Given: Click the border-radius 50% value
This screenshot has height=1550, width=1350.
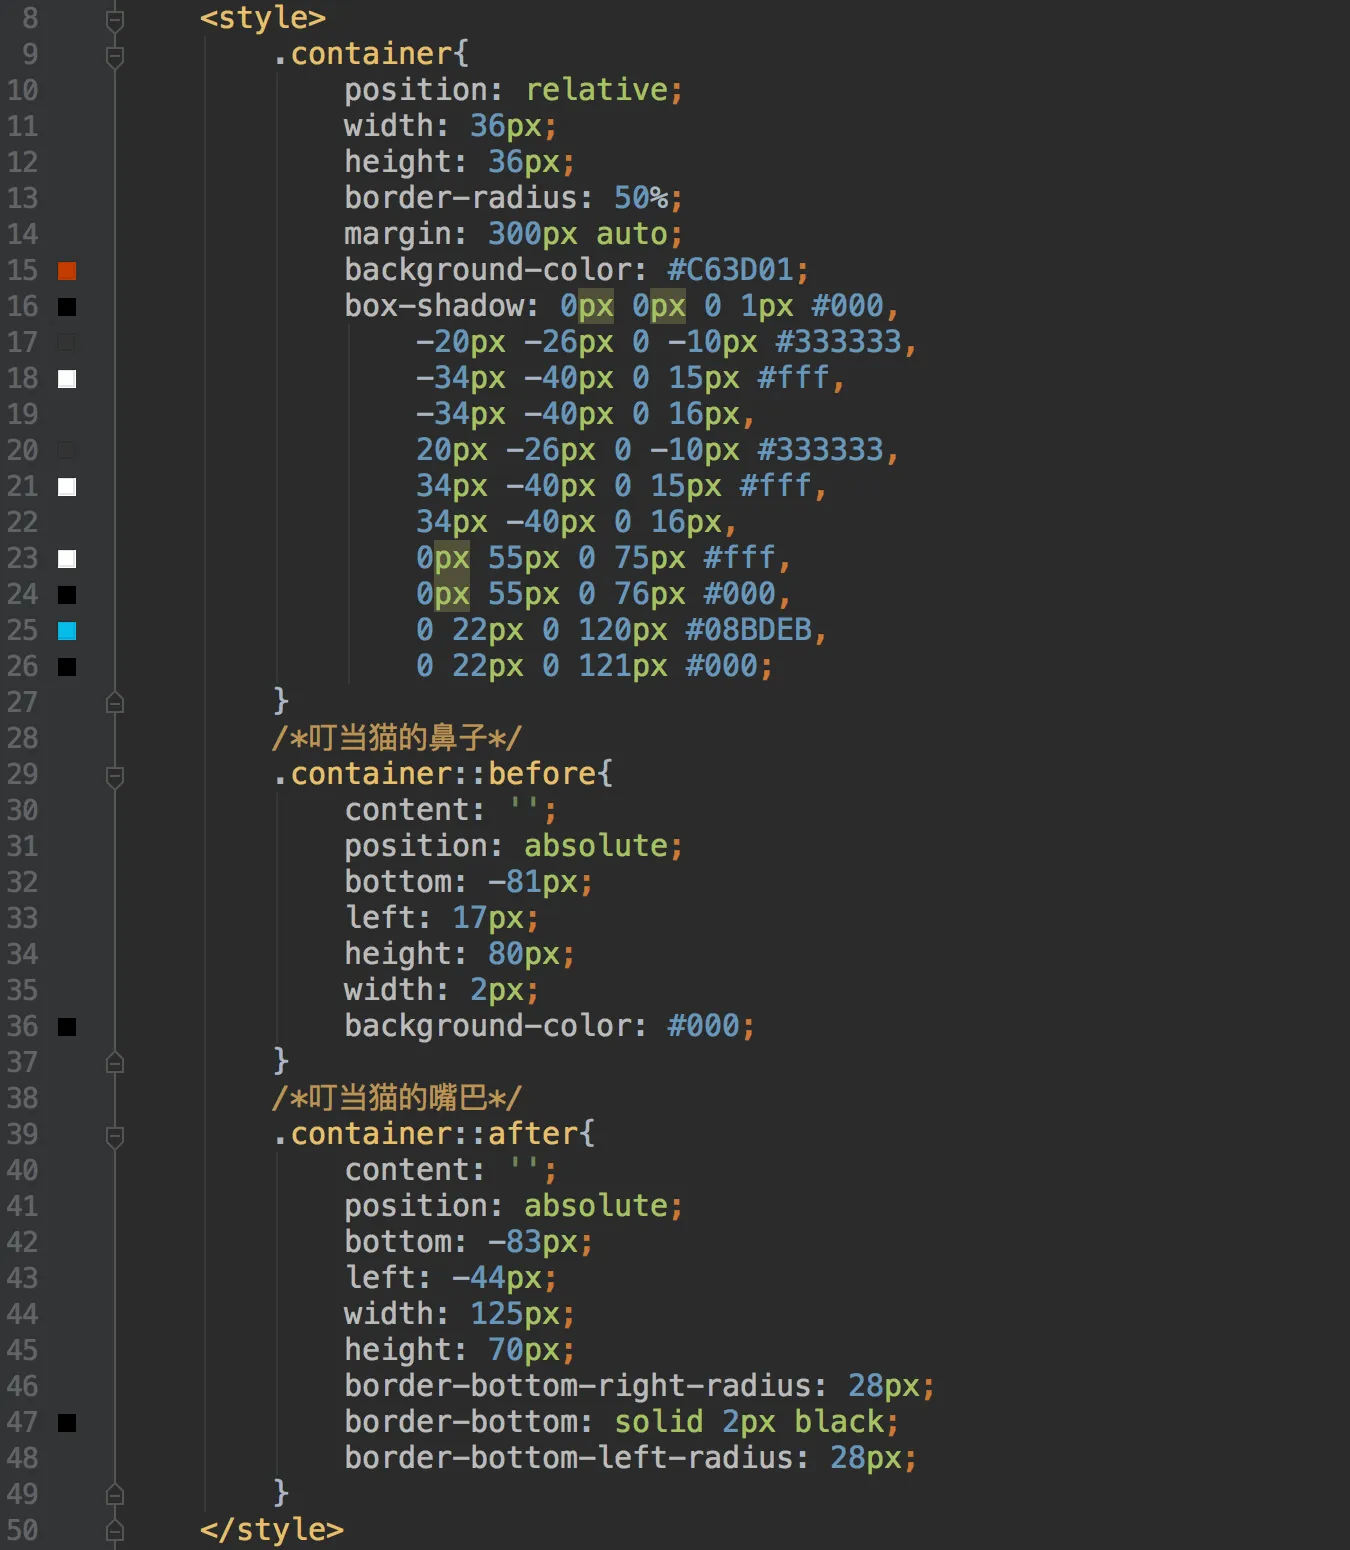Looking at the screenshot, I should tap(641, 198).
